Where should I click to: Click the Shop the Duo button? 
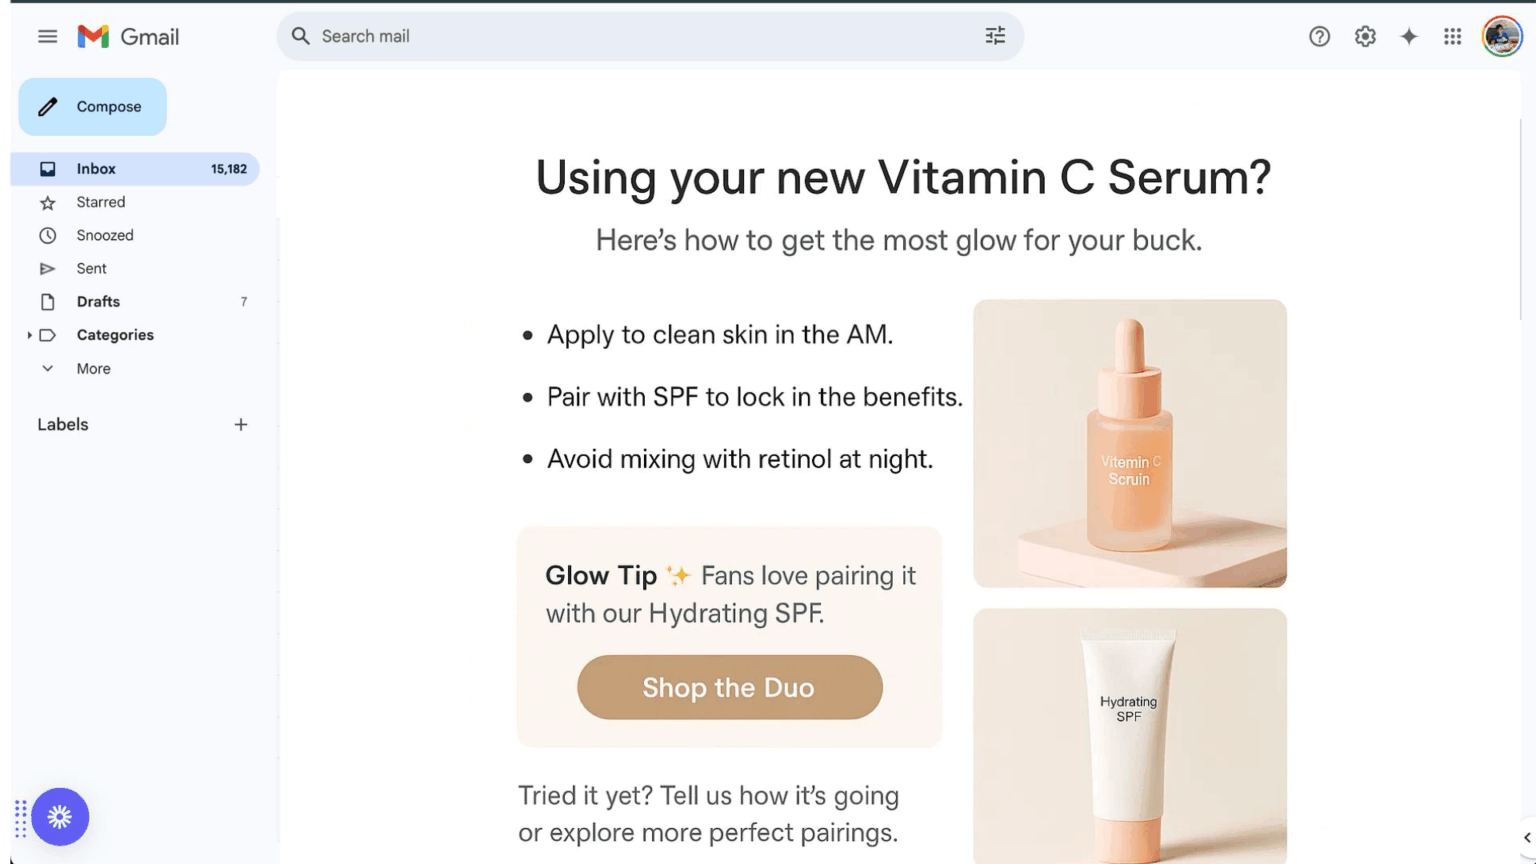[730, 687]
